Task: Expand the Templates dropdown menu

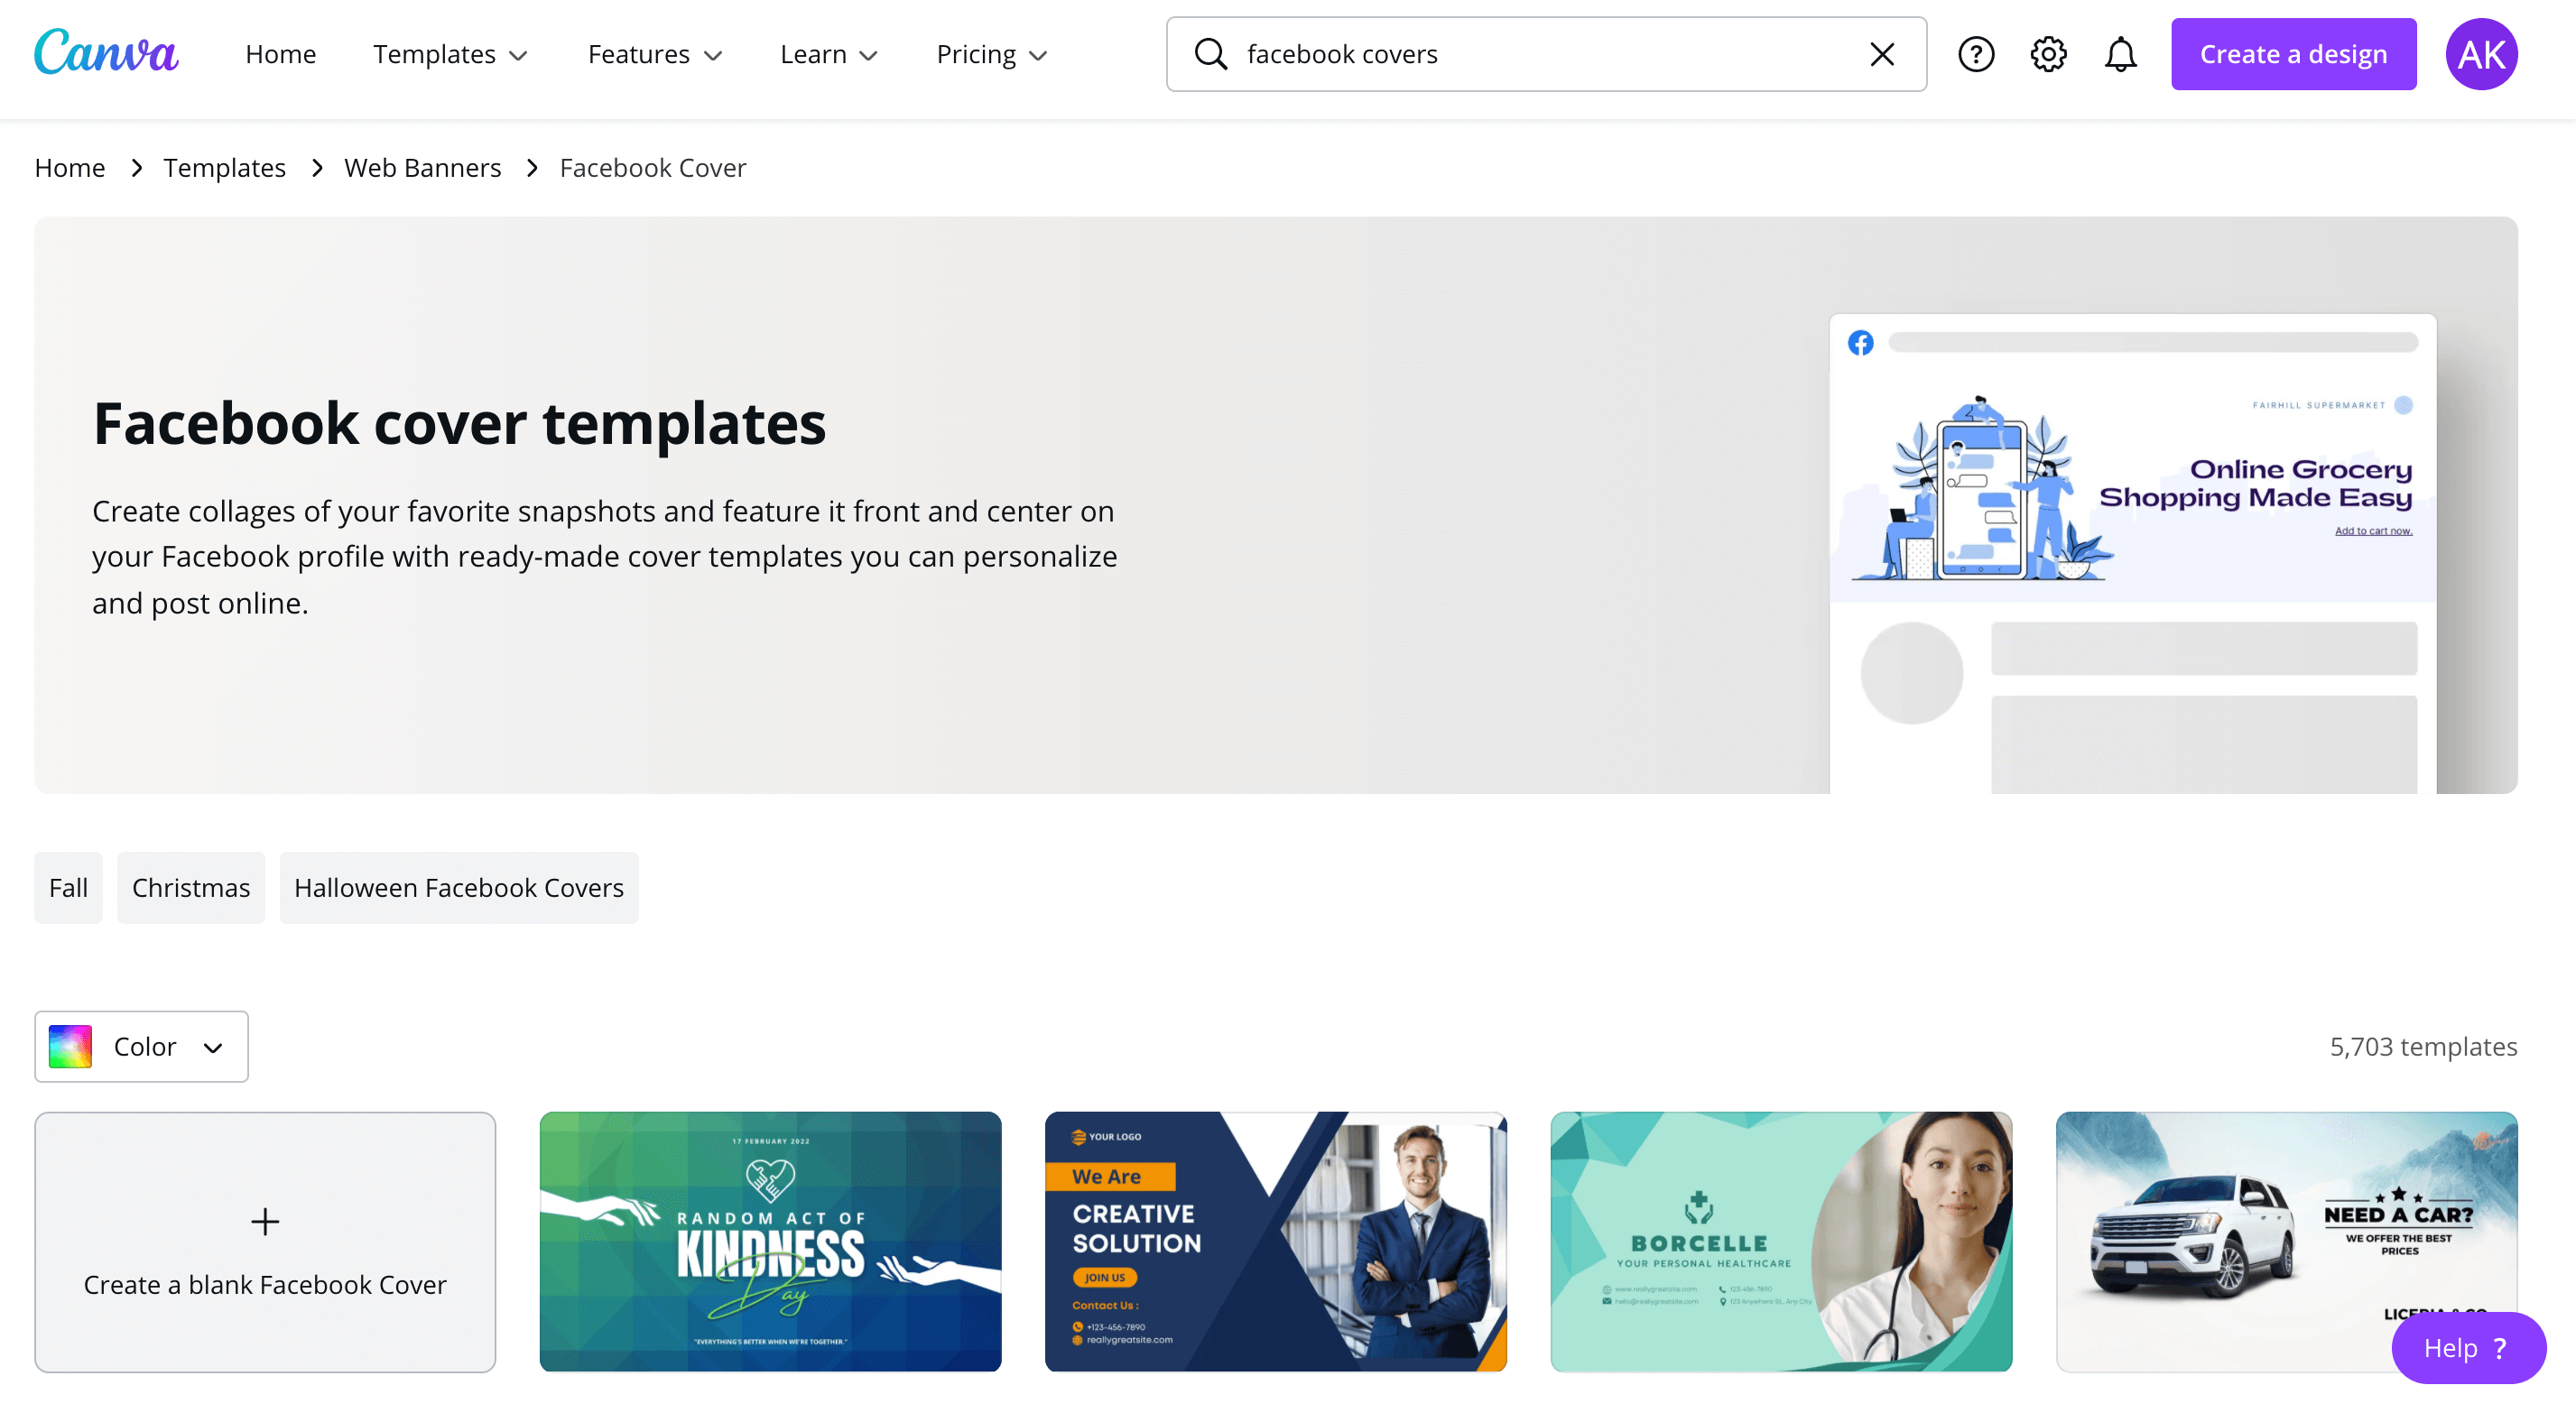Action: 450,54
